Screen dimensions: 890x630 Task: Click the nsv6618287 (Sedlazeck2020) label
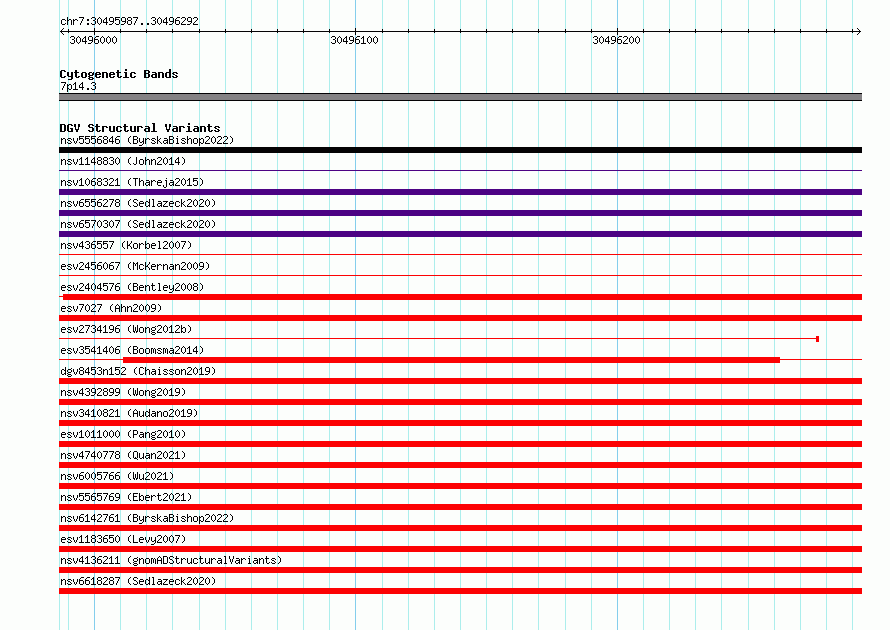click(138, 581)
